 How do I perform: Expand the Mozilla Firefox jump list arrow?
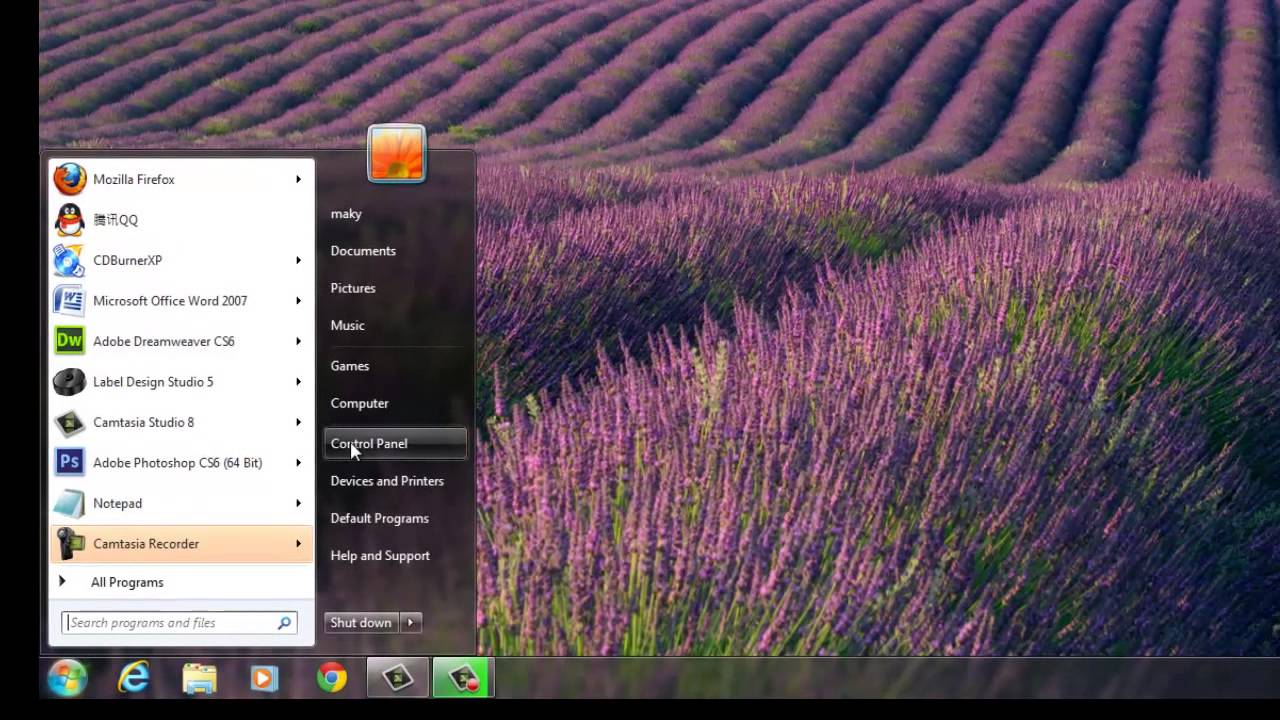pyautogui.click(x=298, y=179)
